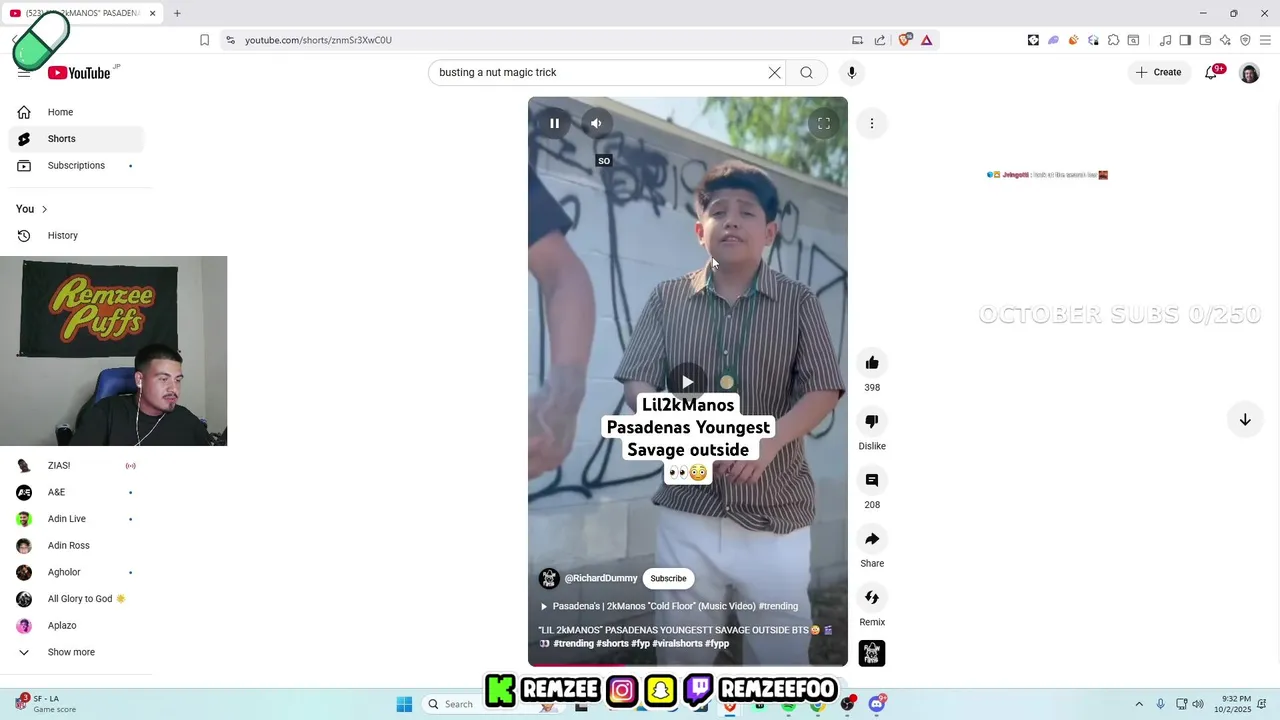Go to next Short with down arrow
Image resolution: width=1280 pixels, height=720 pixels.
[1245, 420]
